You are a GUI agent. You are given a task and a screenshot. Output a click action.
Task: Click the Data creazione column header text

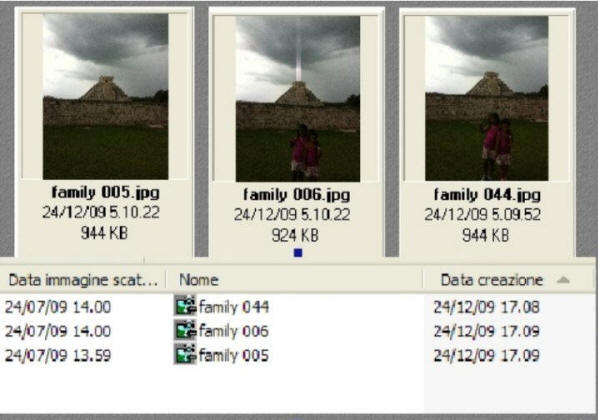(492, 280)
